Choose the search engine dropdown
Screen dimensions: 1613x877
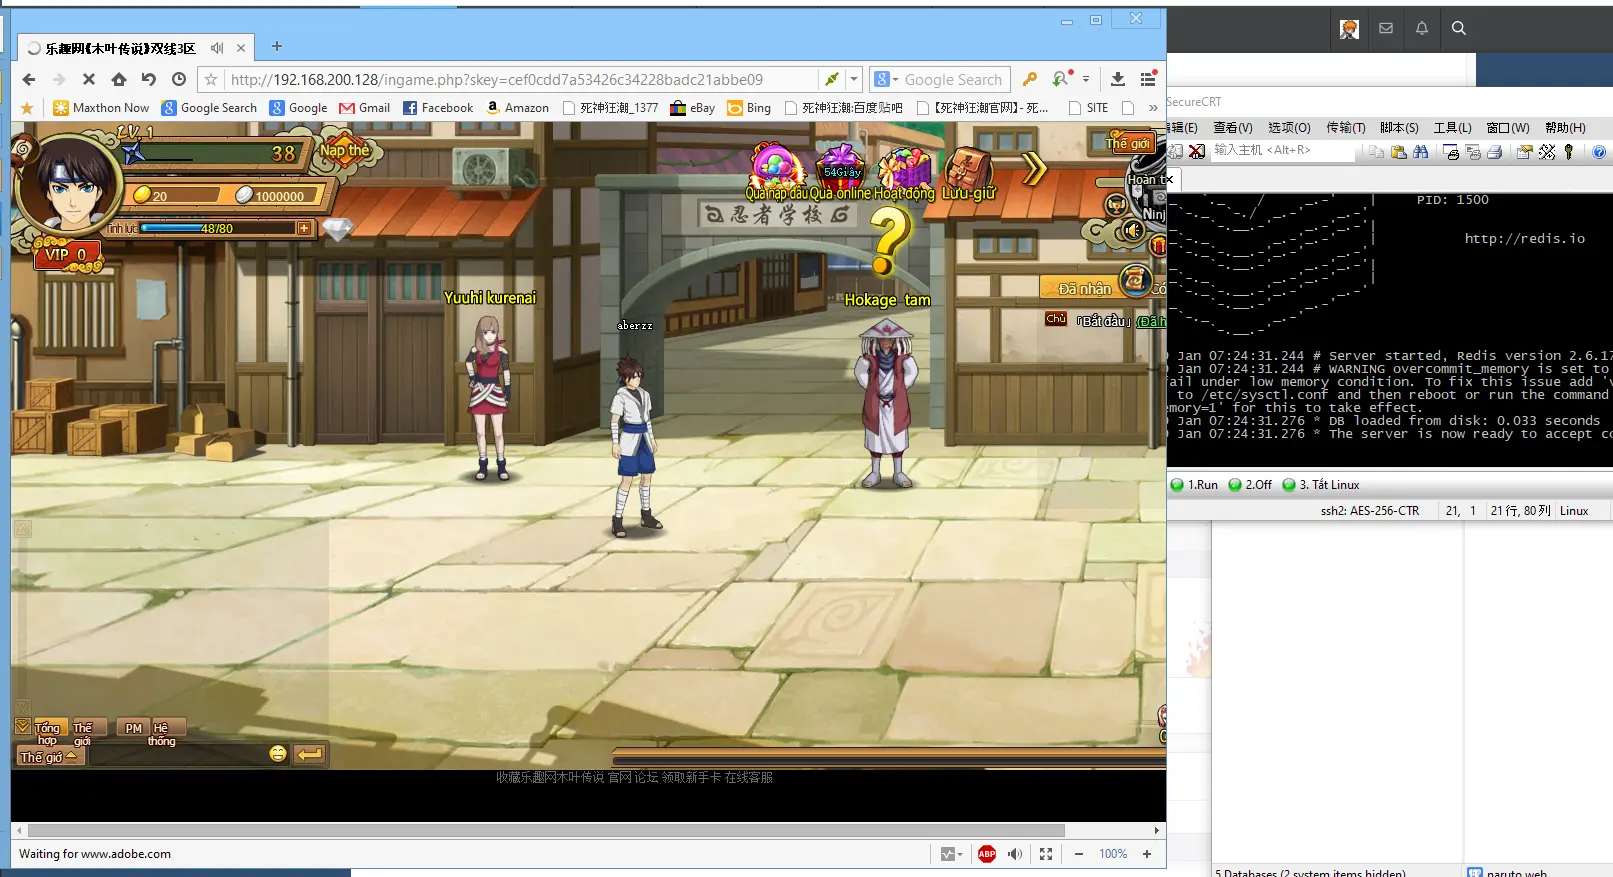(886, 79)
